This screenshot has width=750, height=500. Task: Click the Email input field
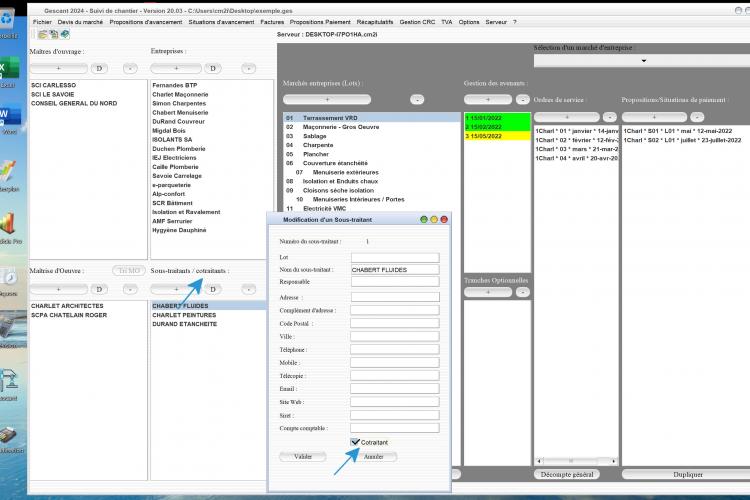(395, 389)
